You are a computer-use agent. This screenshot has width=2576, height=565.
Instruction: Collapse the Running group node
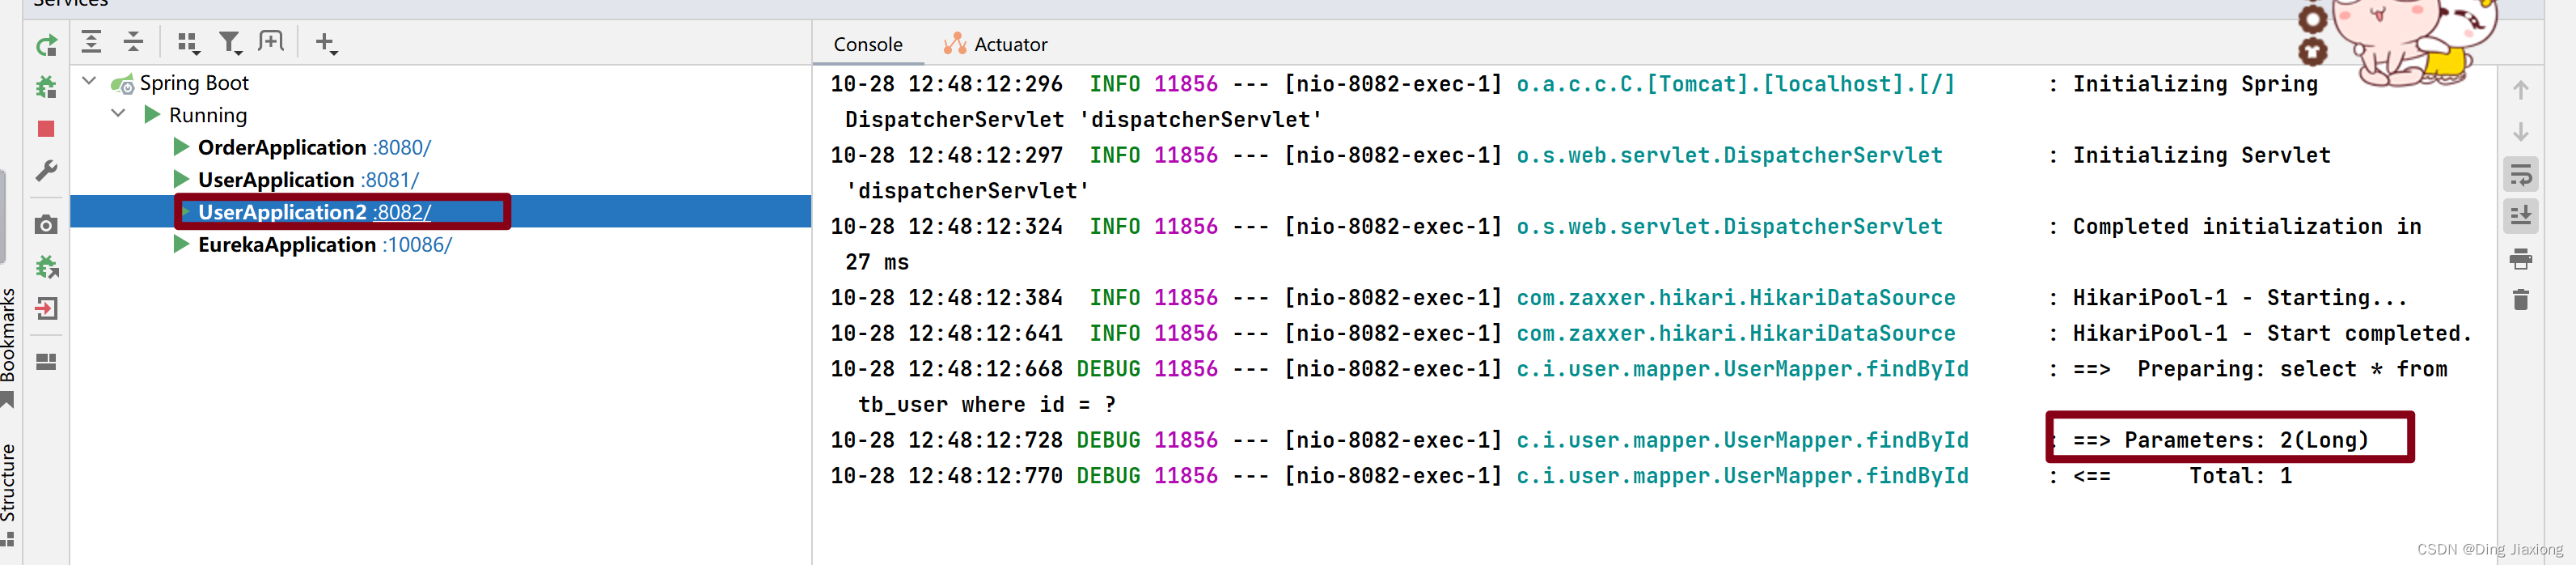point(118,114)
